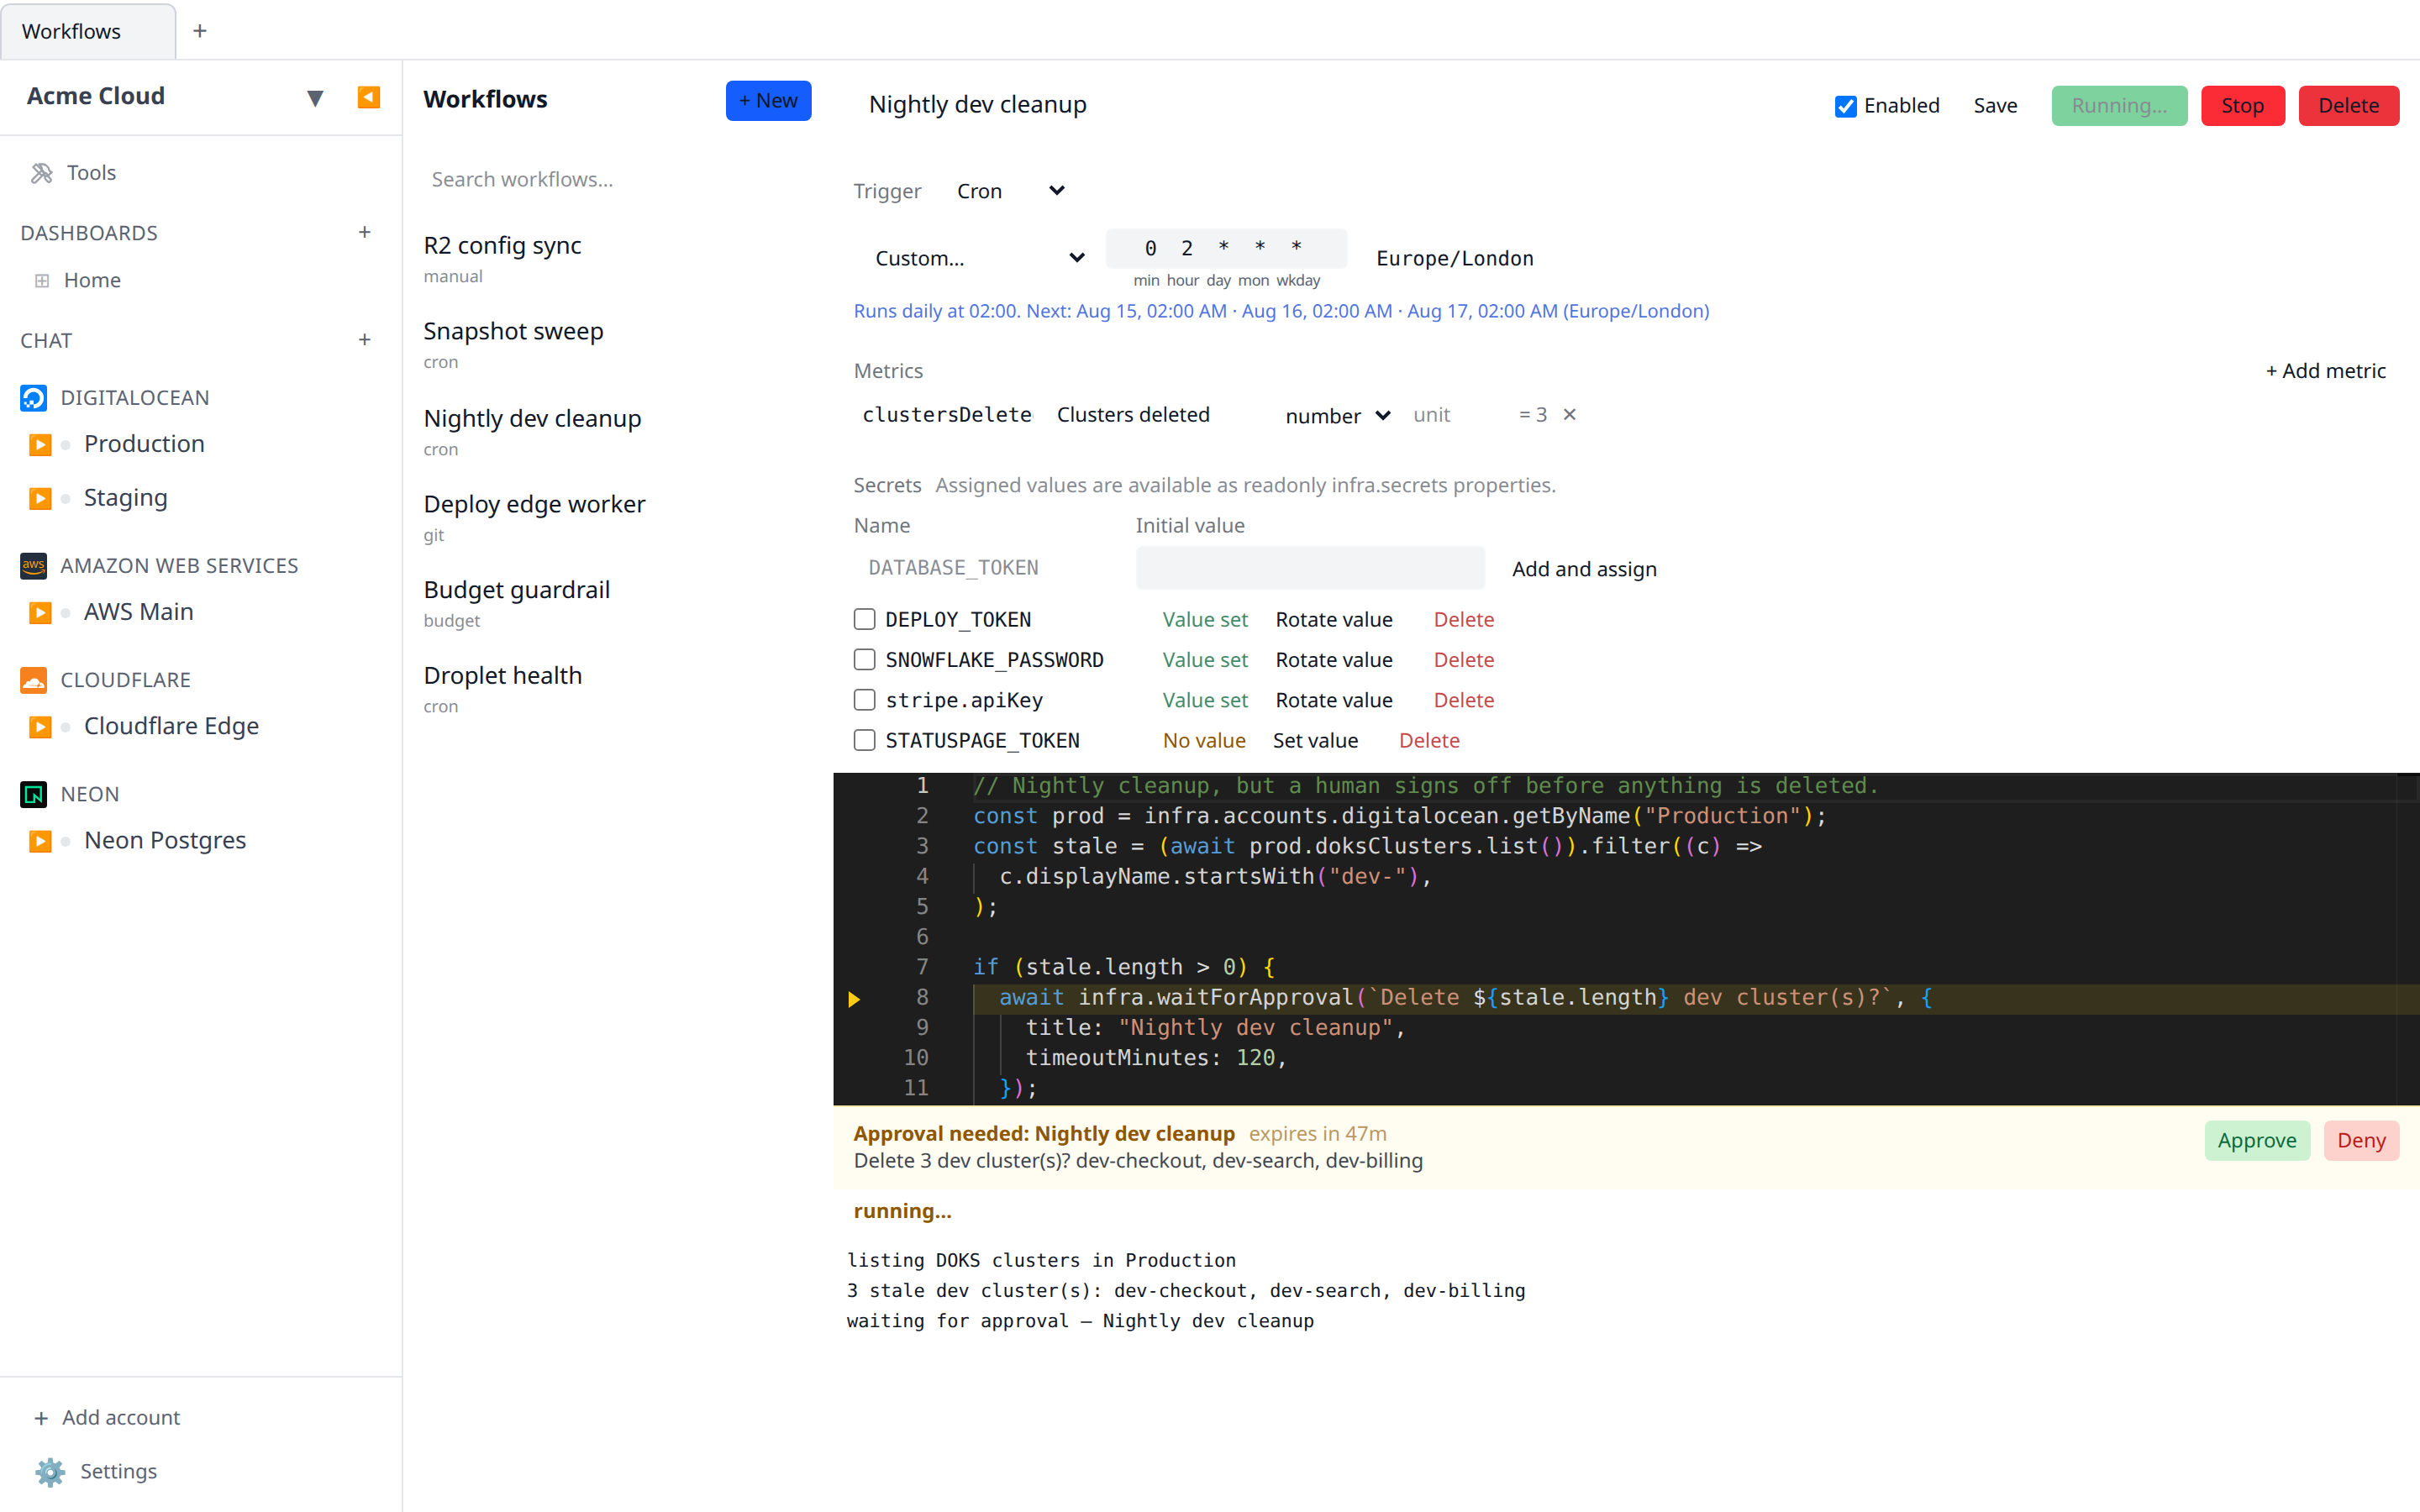This screenshot has height=1512, width=2420.
Task: Click the yellow execution pointer at line 8
Action: click(x=854, y=999)
